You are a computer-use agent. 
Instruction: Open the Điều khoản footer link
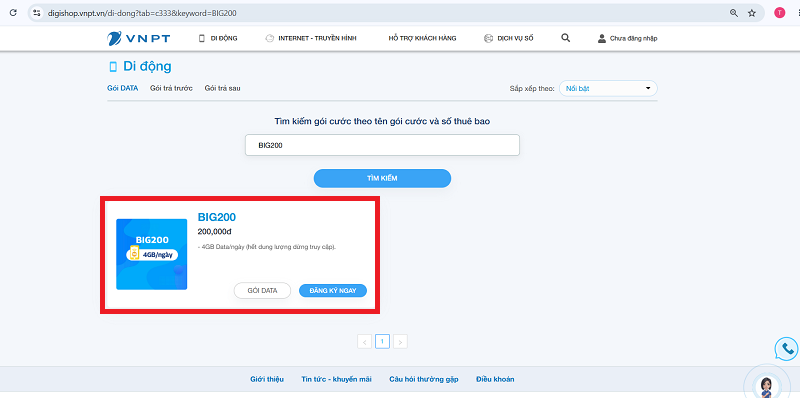495,379
